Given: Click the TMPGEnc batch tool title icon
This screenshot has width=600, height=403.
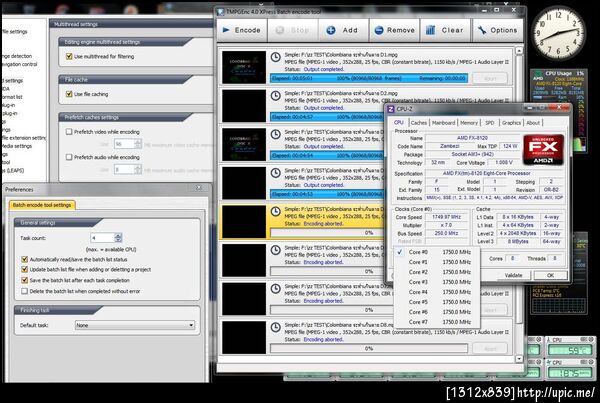Looking at the screenshot, I should [220, 12].
